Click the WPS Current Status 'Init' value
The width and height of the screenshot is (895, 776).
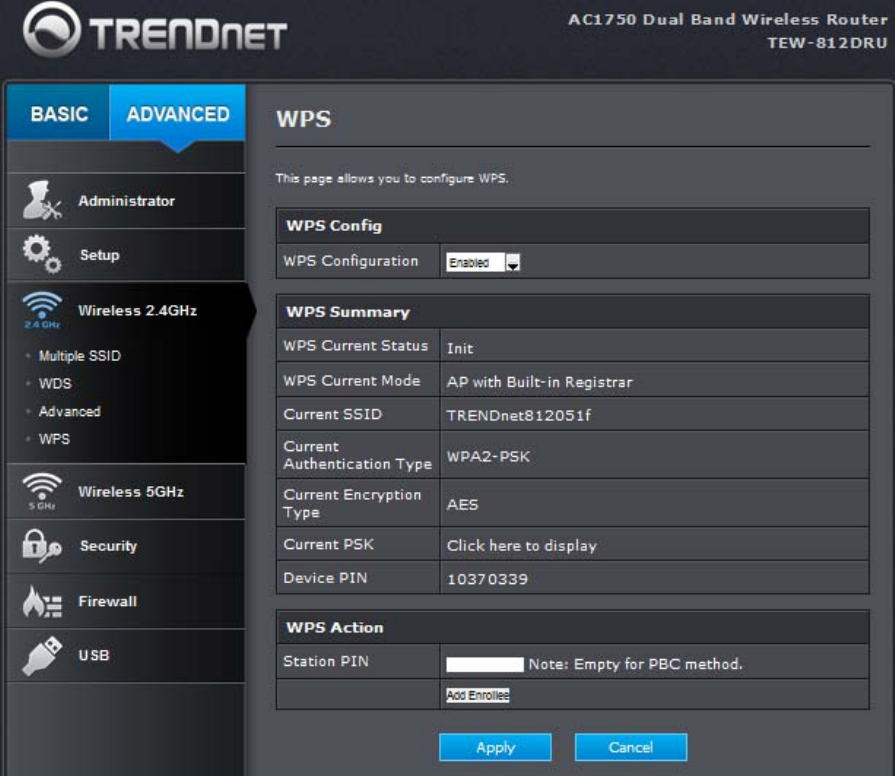[x=459, y=348]
